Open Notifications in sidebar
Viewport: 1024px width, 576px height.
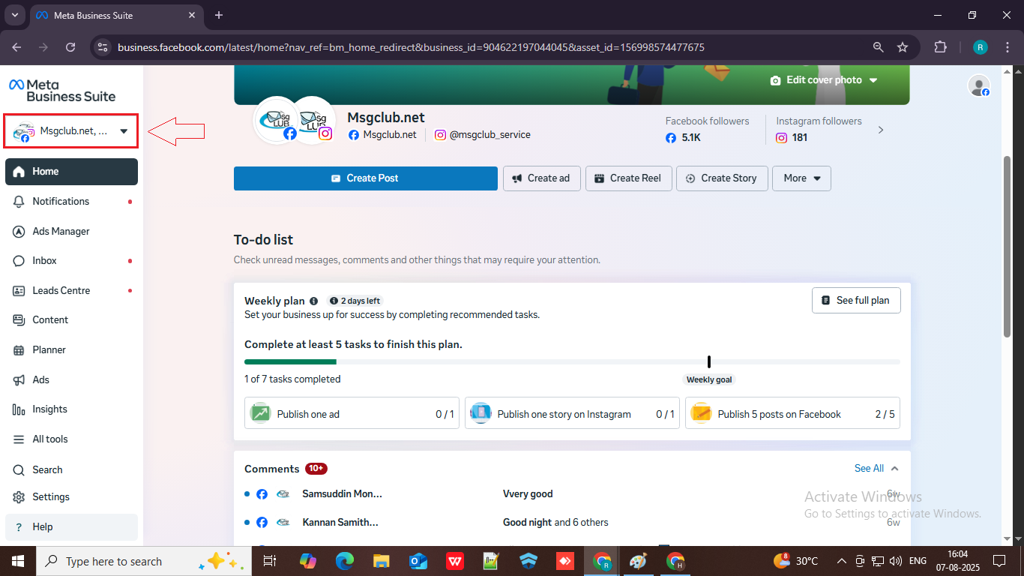click(x=71, y=201)
